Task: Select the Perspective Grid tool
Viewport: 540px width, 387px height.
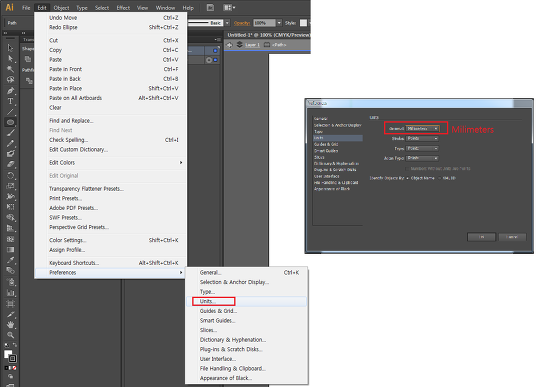Action: pos(10,228)
